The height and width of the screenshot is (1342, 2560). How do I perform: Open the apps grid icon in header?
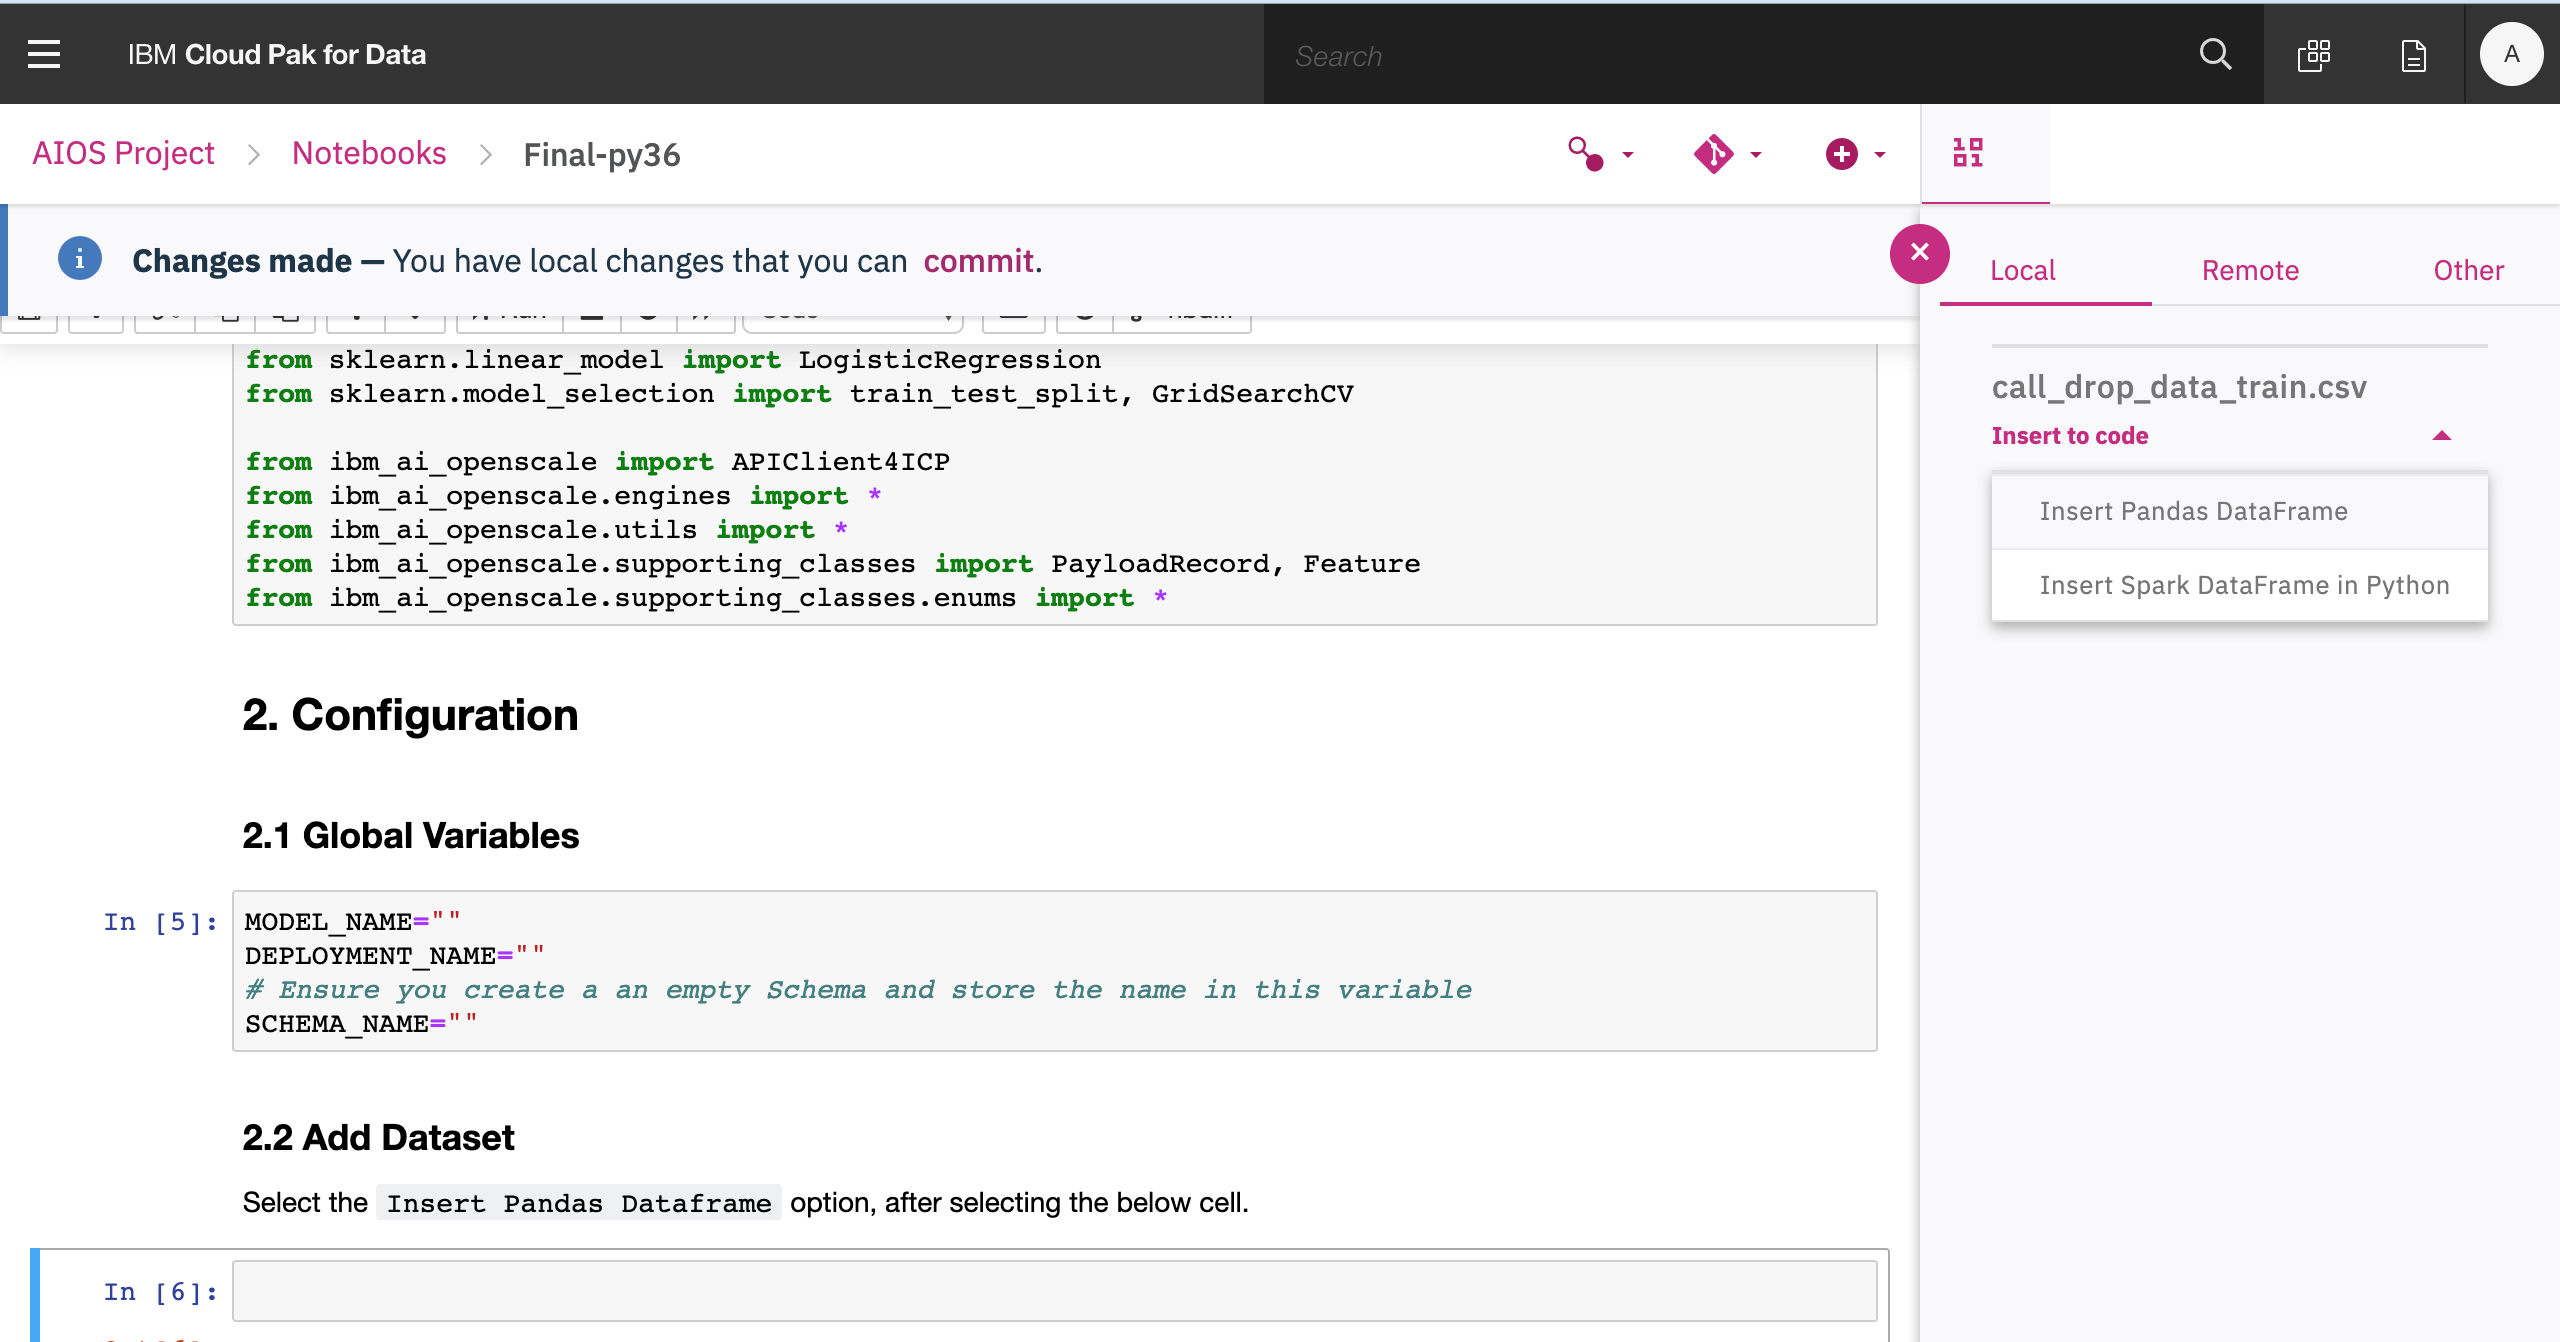(2314, 55)
